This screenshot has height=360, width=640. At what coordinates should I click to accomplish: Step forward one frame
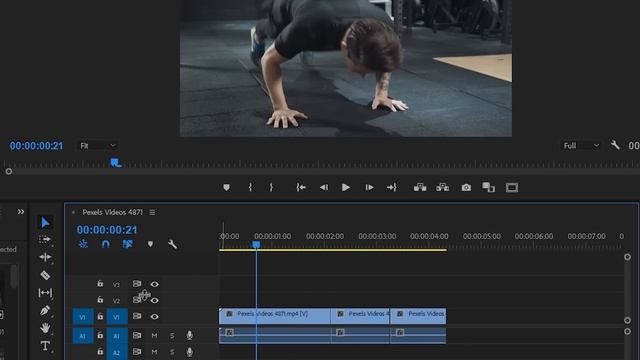[369, 187]
